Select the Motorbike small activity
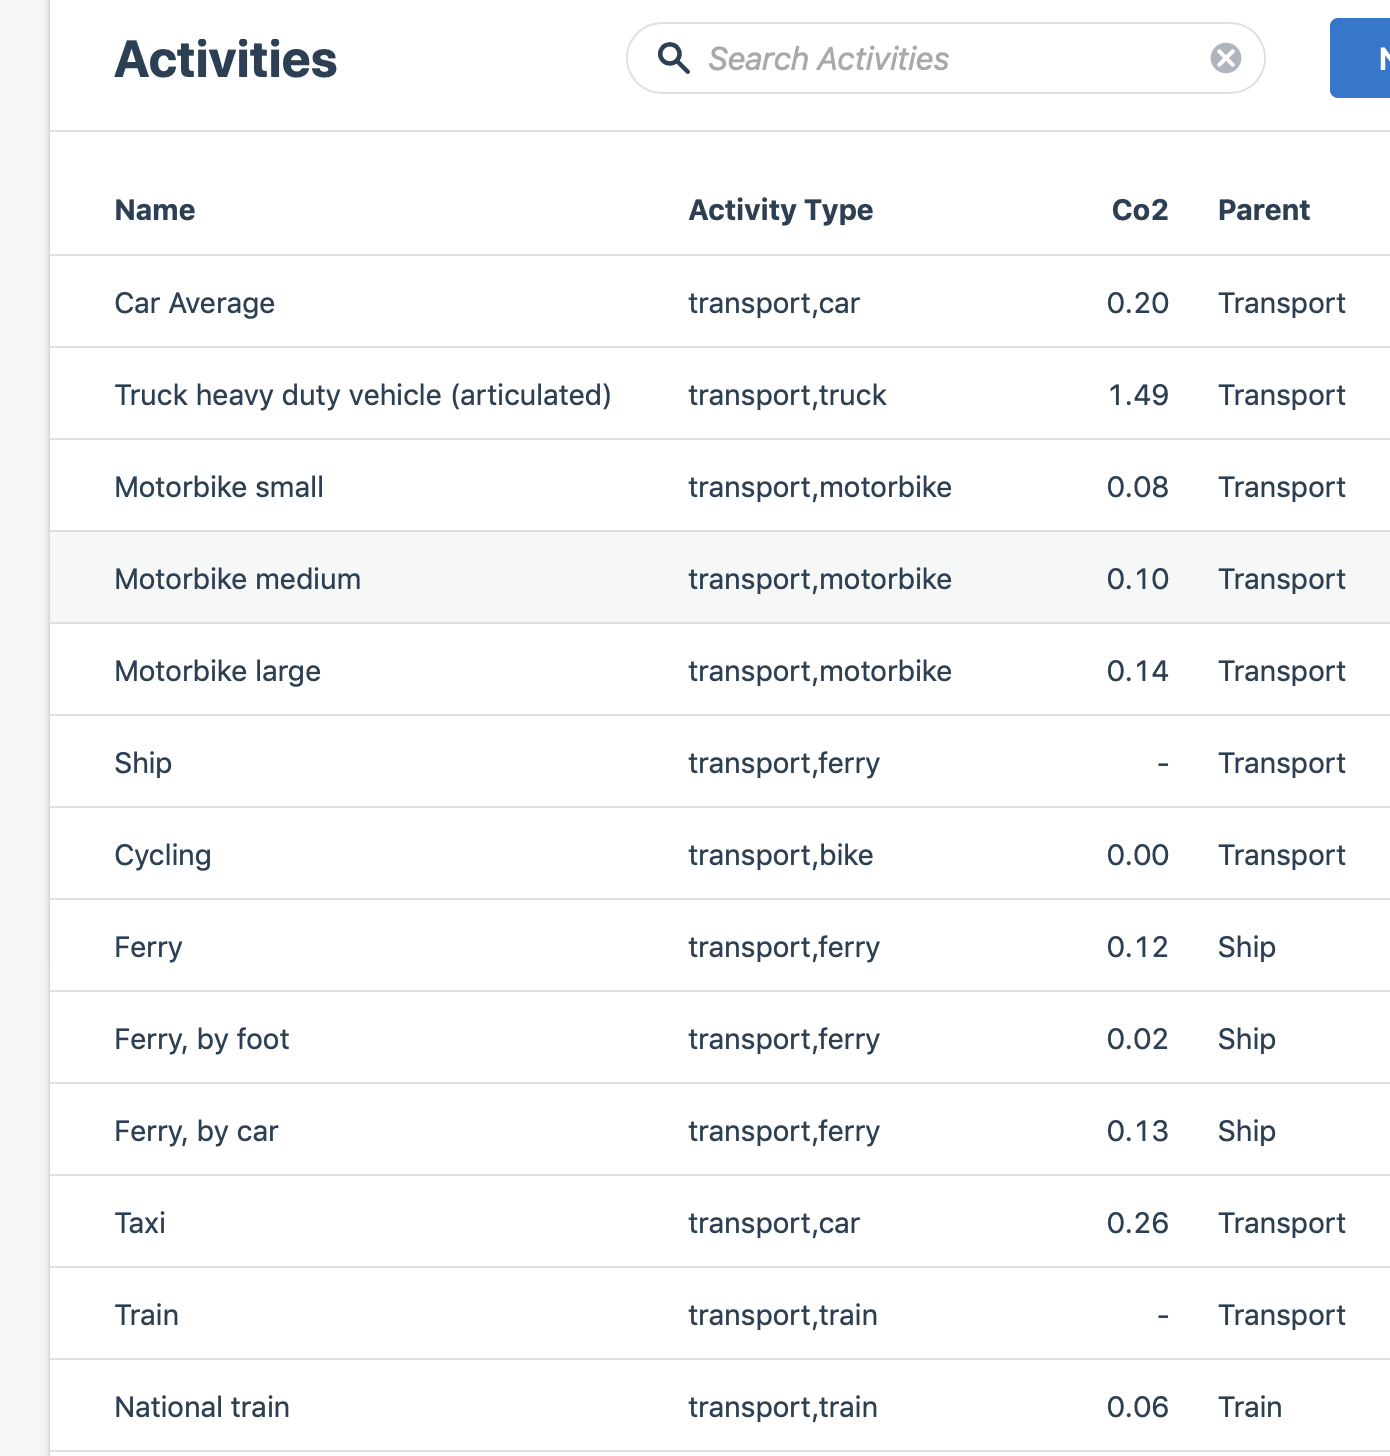Viewport: 1390px width, 1456px height. [x=720, y=486]
